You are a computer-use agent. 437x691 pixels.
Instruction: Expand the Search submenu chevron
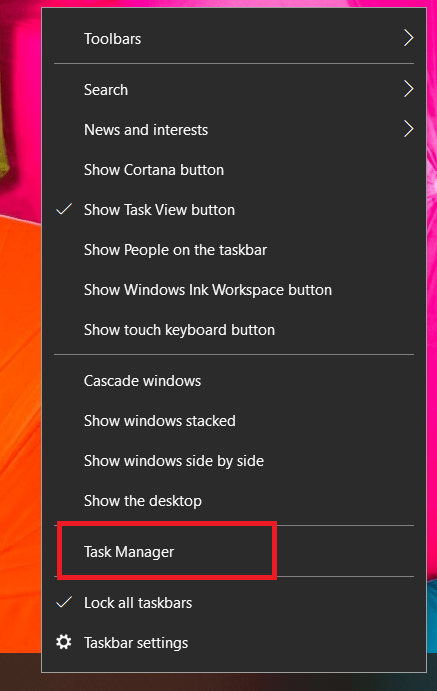tap(409, 89)
